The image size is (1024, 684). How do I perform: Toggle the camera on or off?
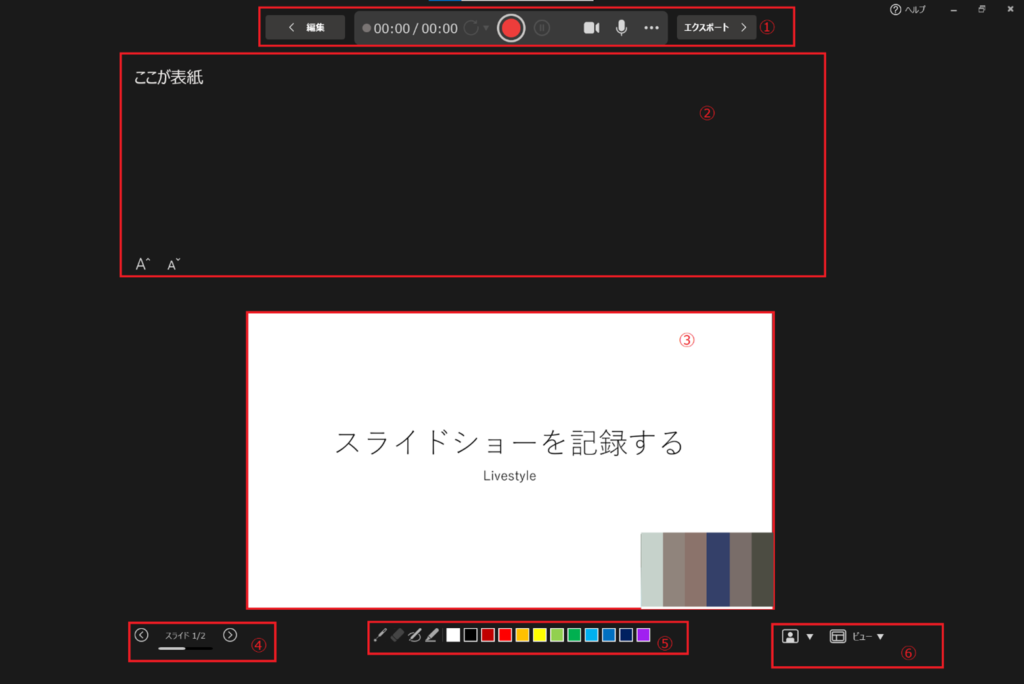tap(591, 28)
